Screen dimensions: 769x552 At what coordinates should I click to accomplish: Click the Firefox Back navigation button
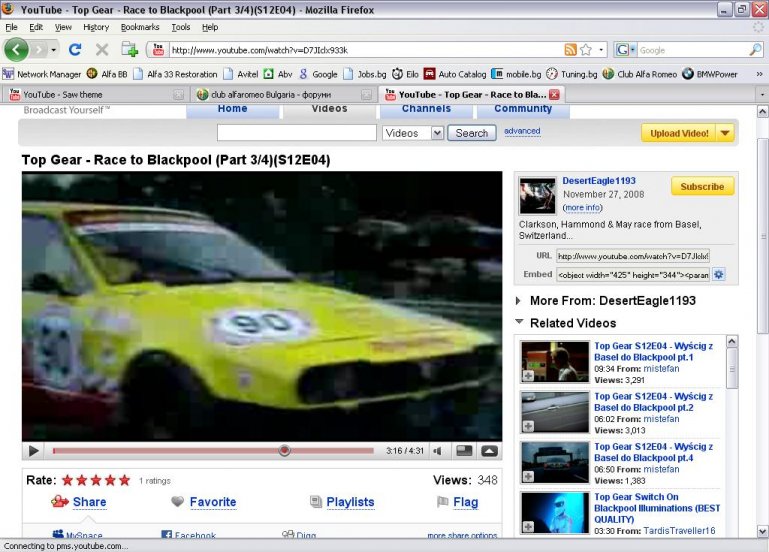tap(16, 49)
